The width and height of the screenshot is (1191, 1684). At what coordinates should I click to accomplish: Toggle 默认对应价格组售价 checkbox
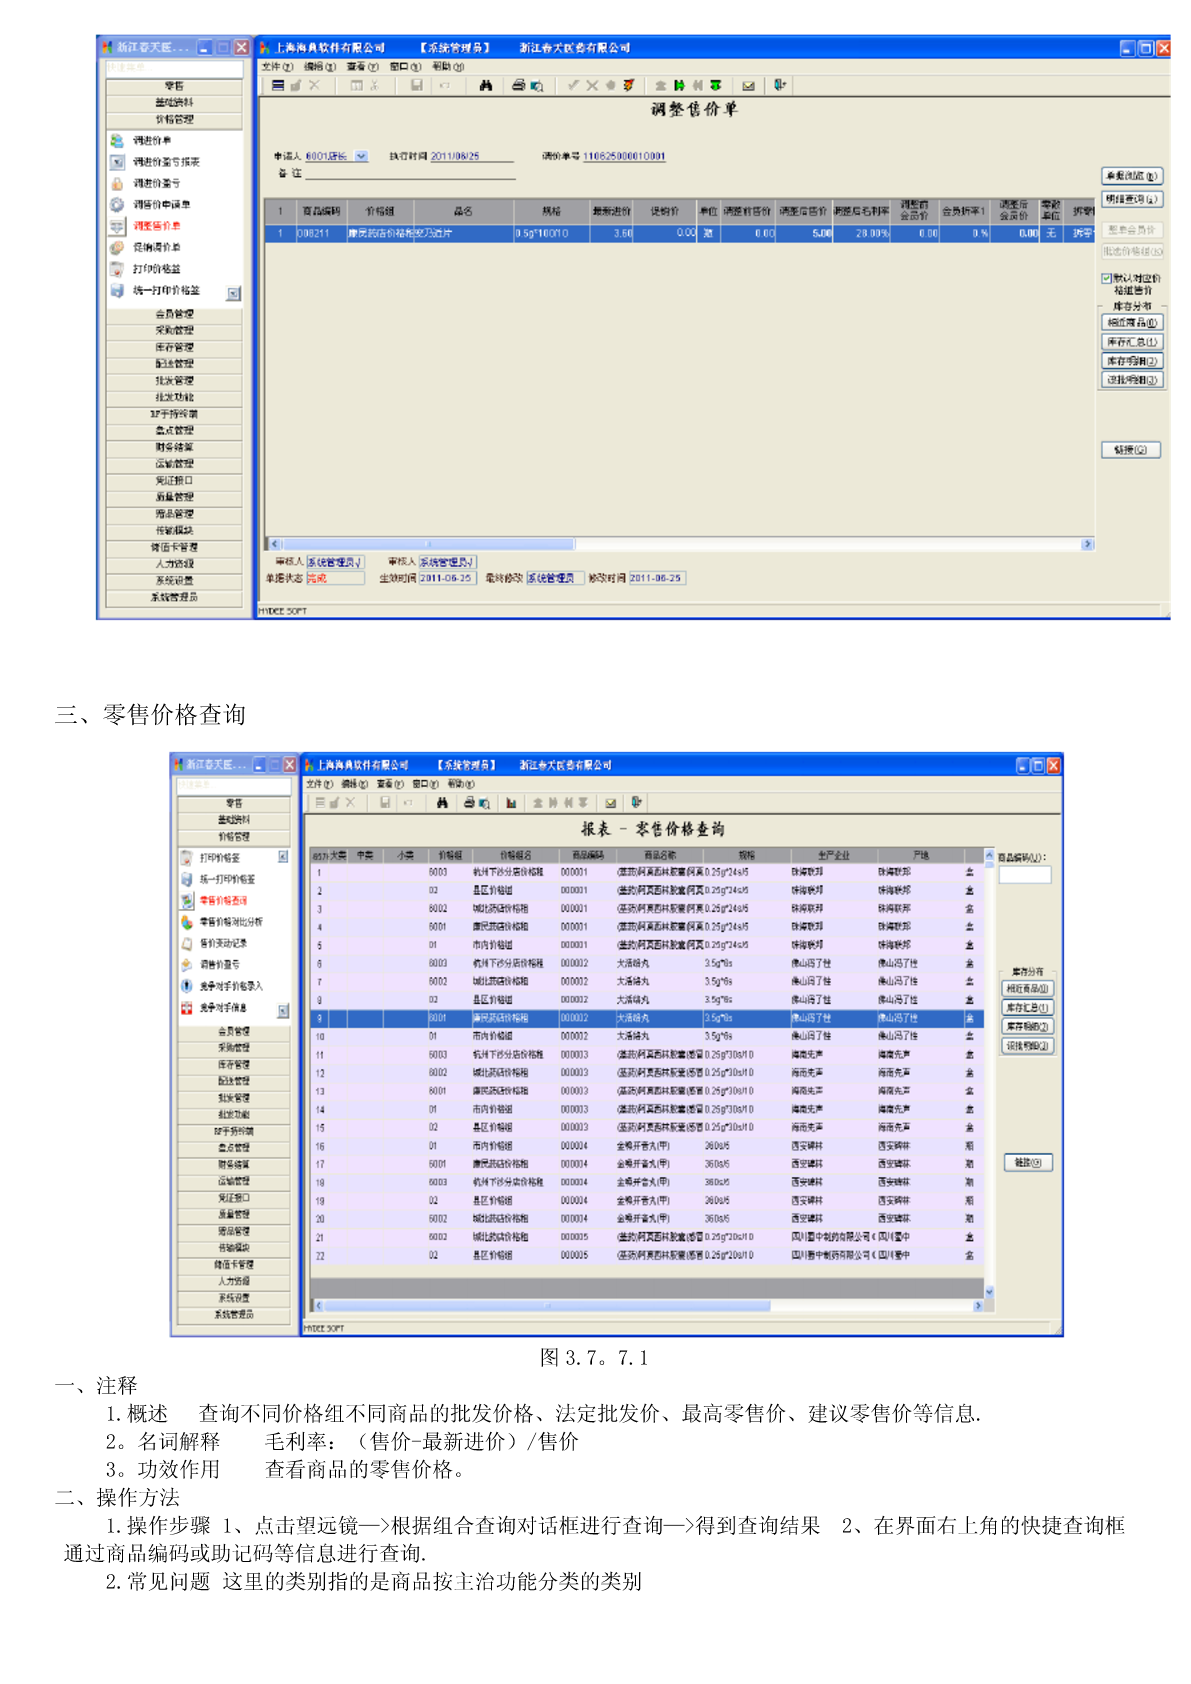(x=1107, y=279)
